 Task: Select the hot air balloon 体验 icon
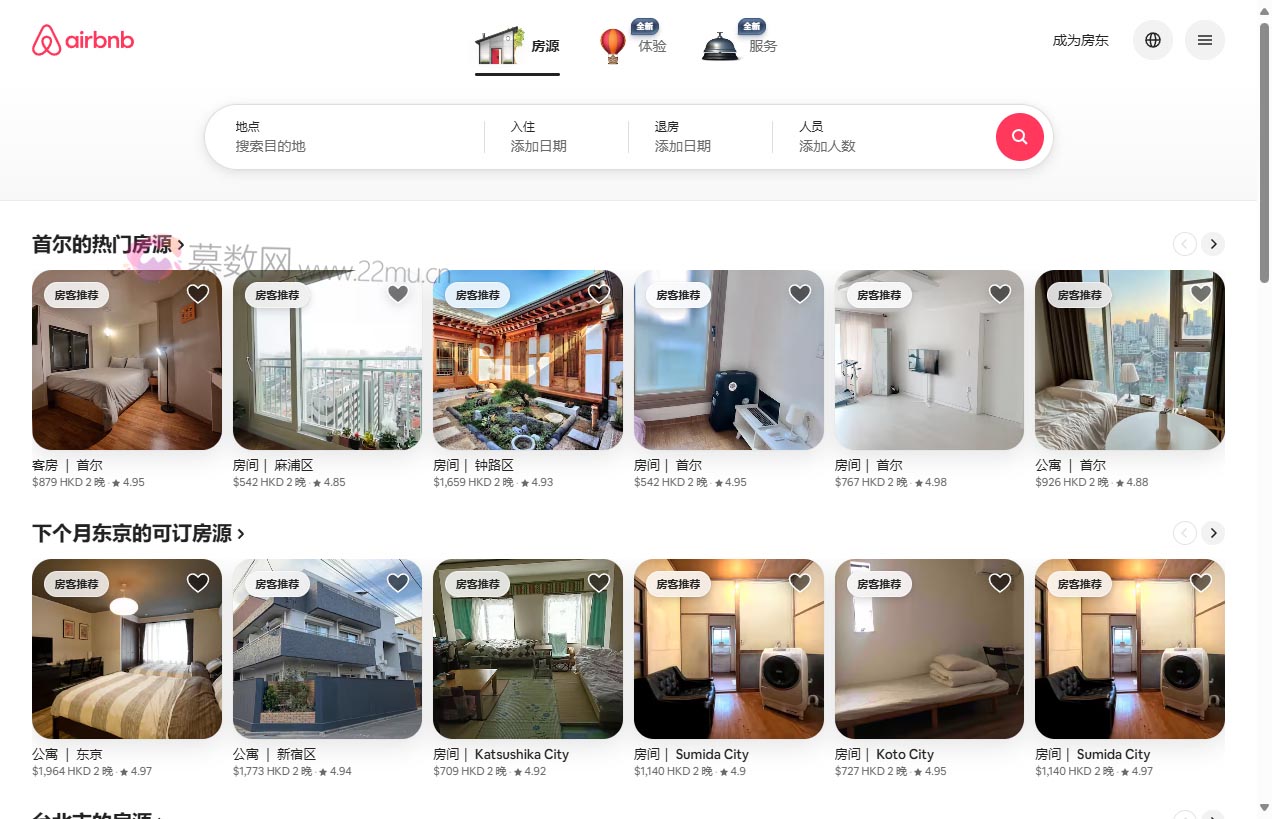tap(613, 45)
